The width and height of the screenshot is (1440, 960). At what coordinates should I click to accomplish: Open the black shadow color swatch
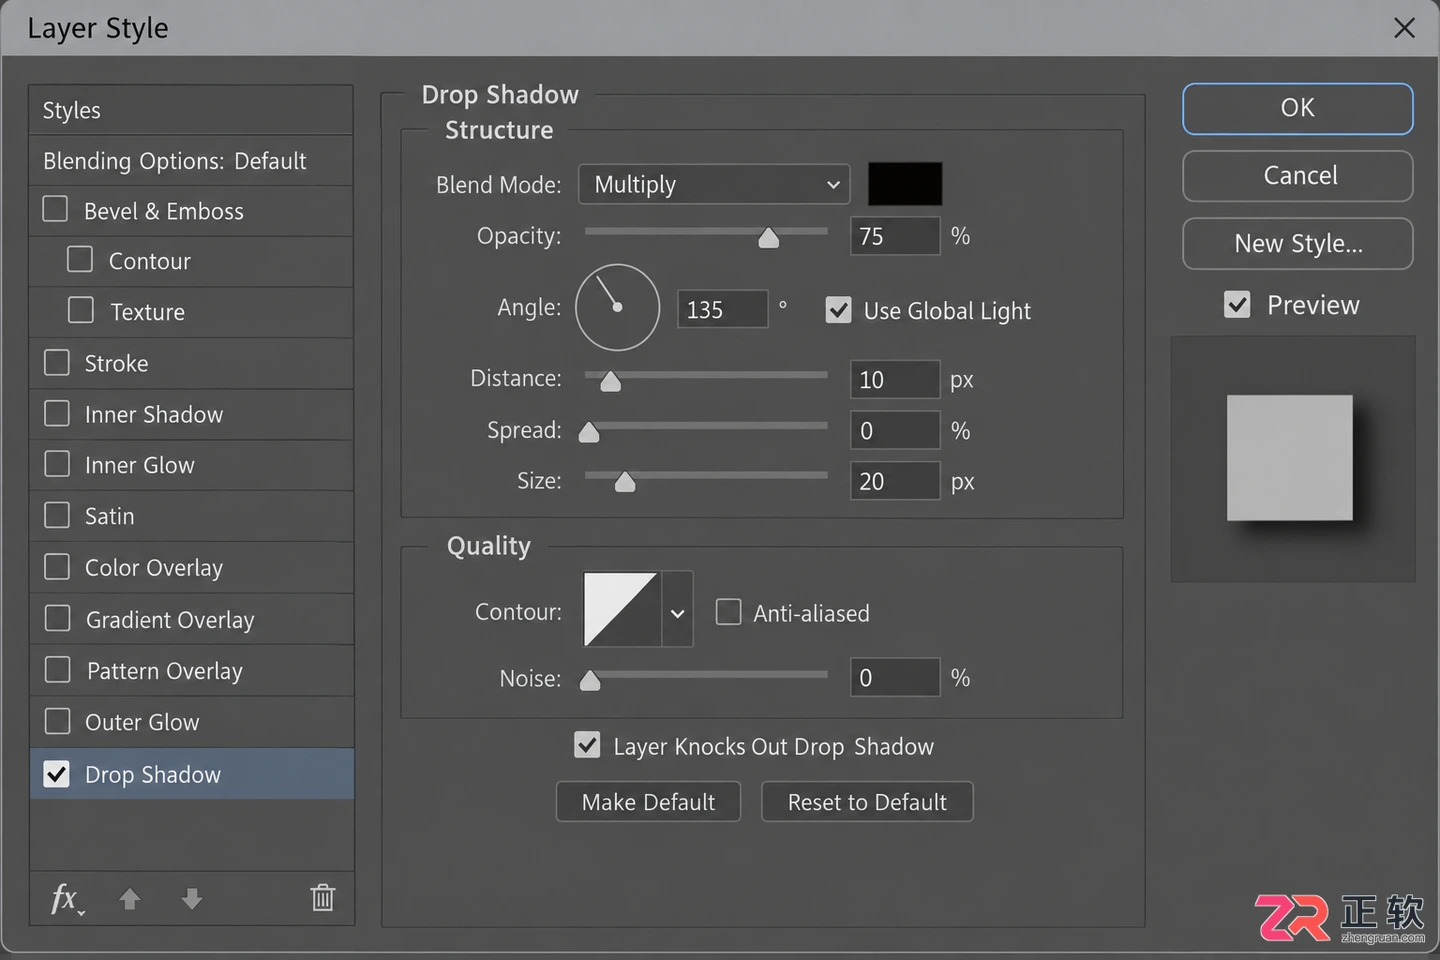tap(905, 184)
